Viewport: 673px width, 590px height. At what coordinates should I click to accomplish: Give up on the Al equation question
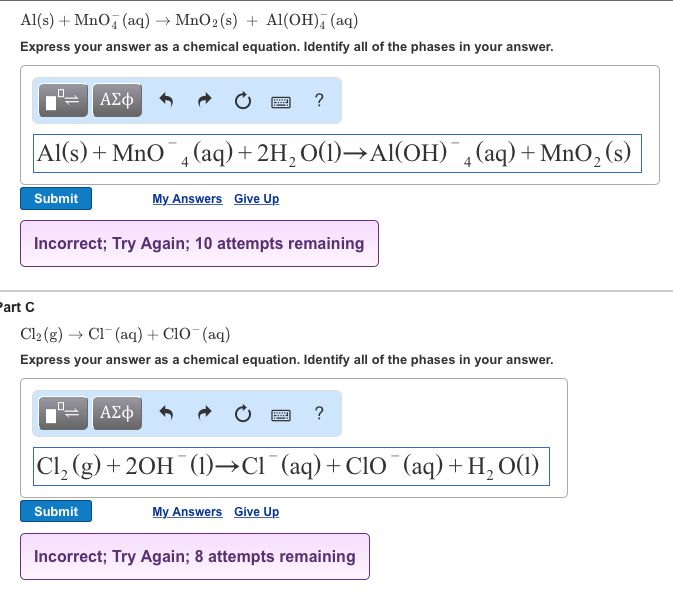(256, 199)
